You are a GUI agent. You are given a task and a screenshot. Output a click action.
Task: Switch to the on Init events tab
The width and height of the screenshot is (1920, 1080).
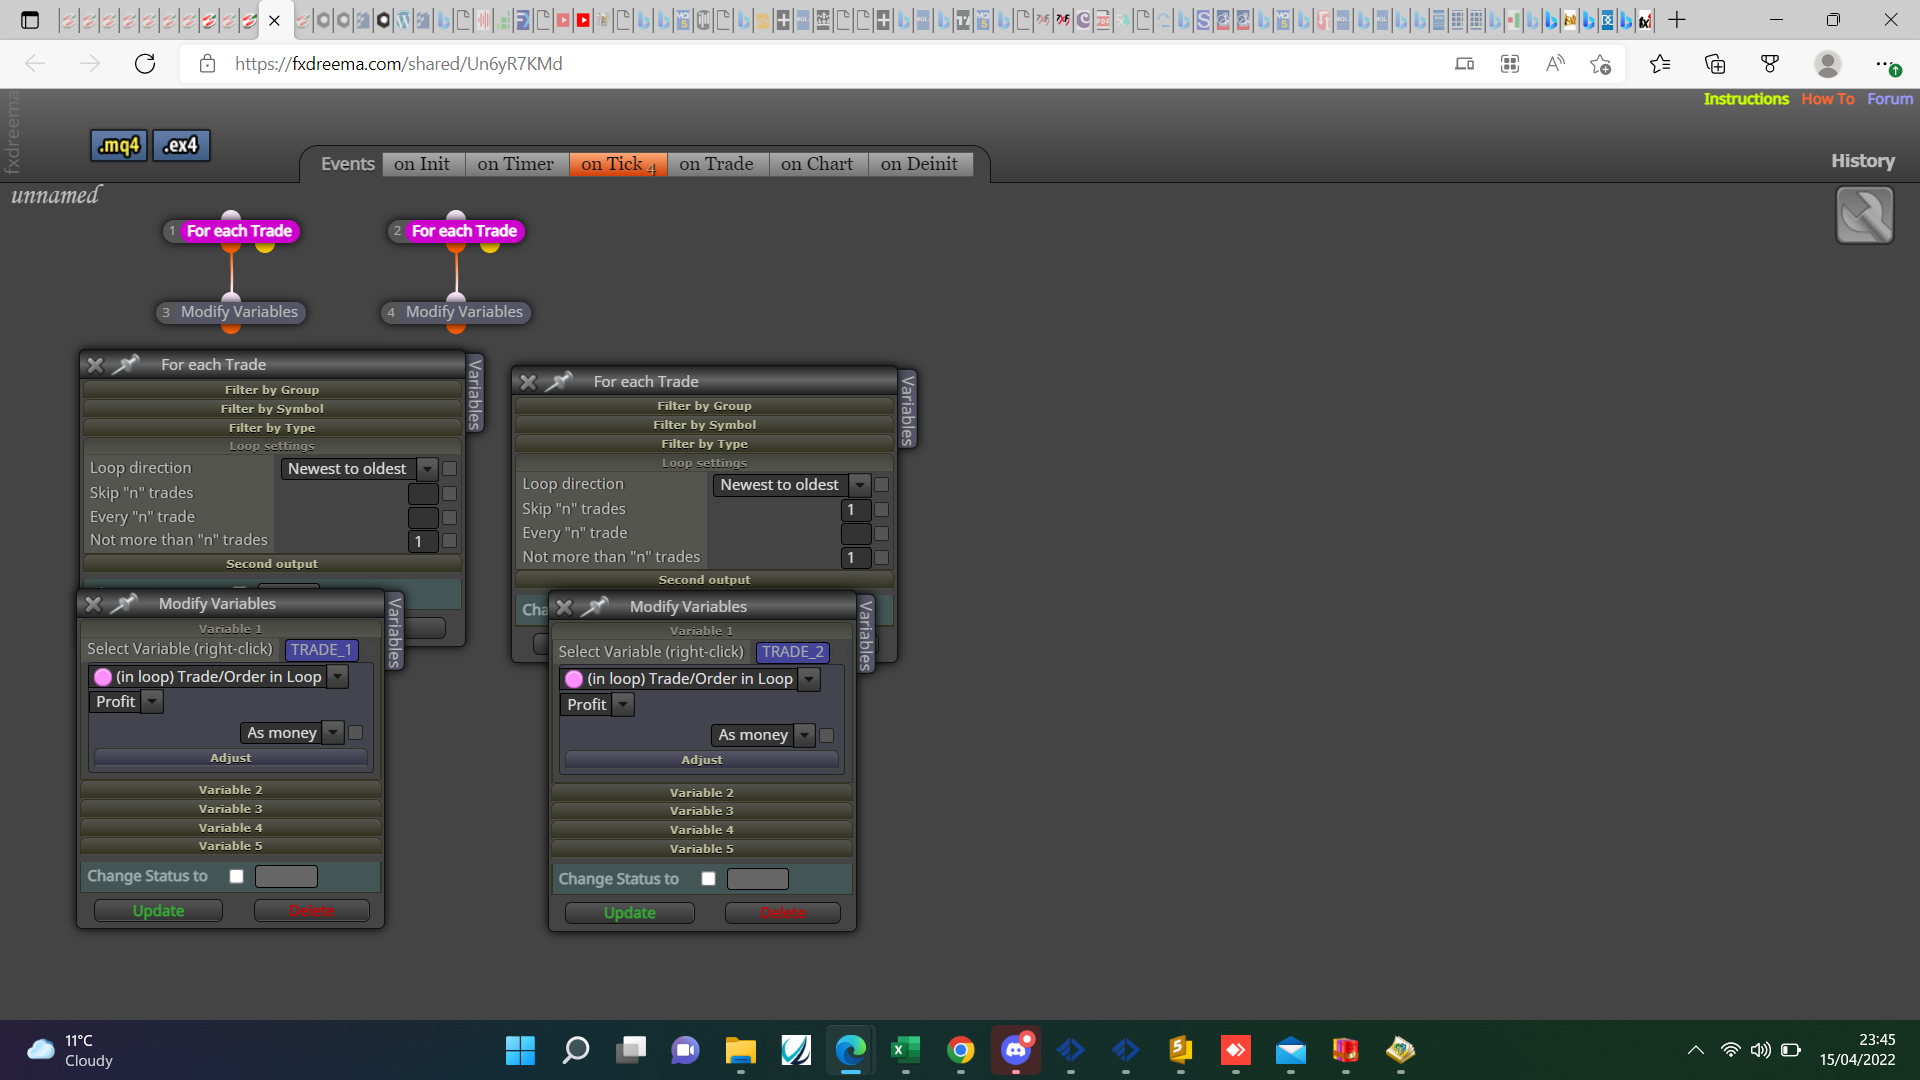pos(422,164)
